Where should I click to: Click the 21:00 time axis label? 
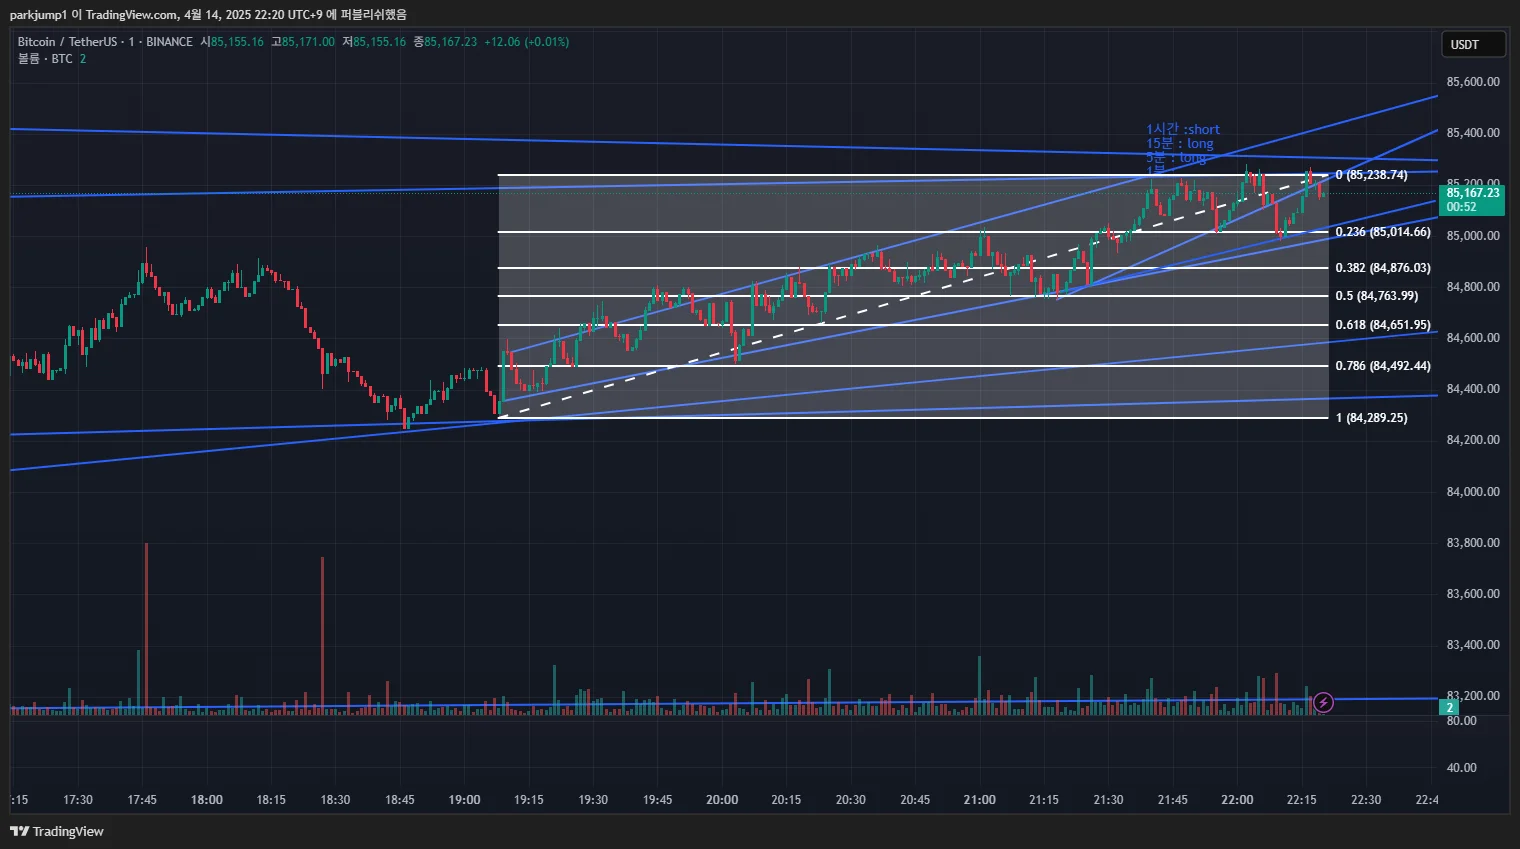(x=979, y=800)
